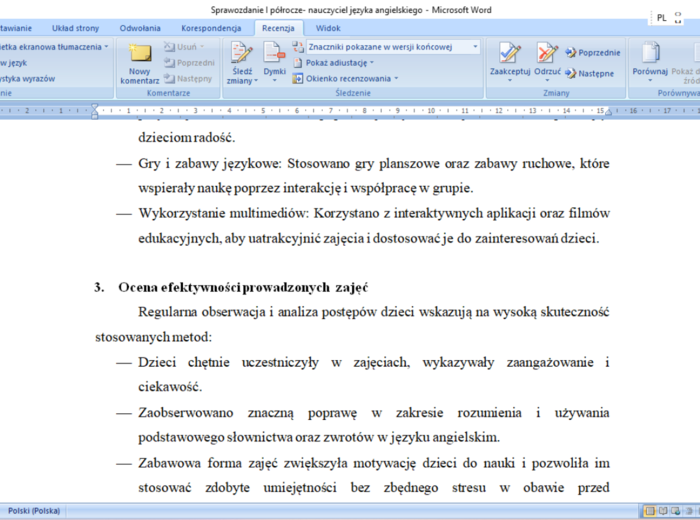Click the heading Ocena efektywności prowadzonych zajęć

(243, 287)
